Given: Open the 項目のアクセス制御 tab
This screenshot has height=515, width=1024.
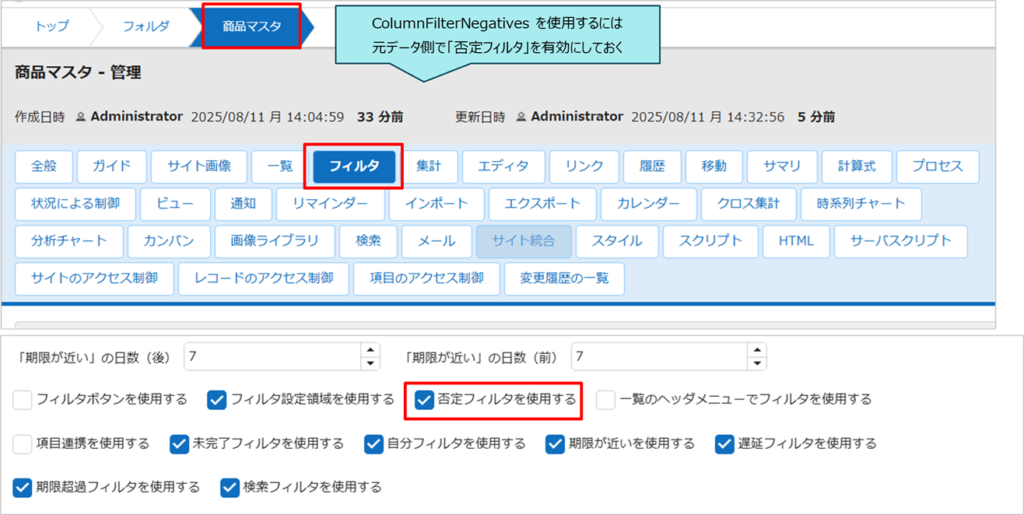Looking at the screenshot, I should (426, 279).
